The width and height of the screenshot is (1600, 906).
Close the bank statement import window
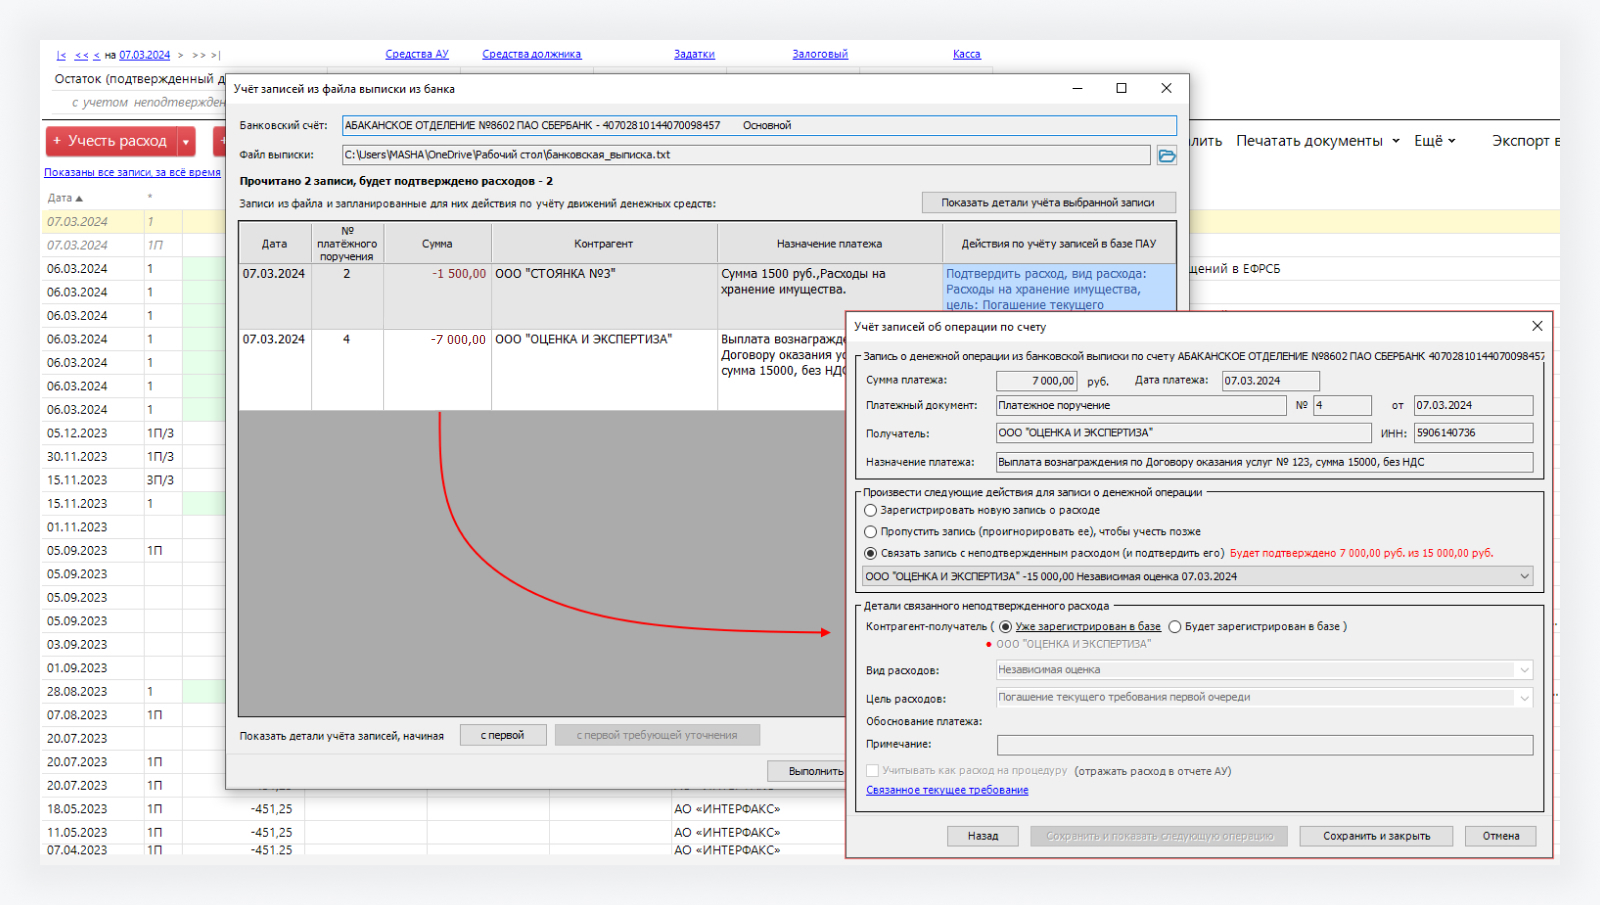coord(1166,88)
